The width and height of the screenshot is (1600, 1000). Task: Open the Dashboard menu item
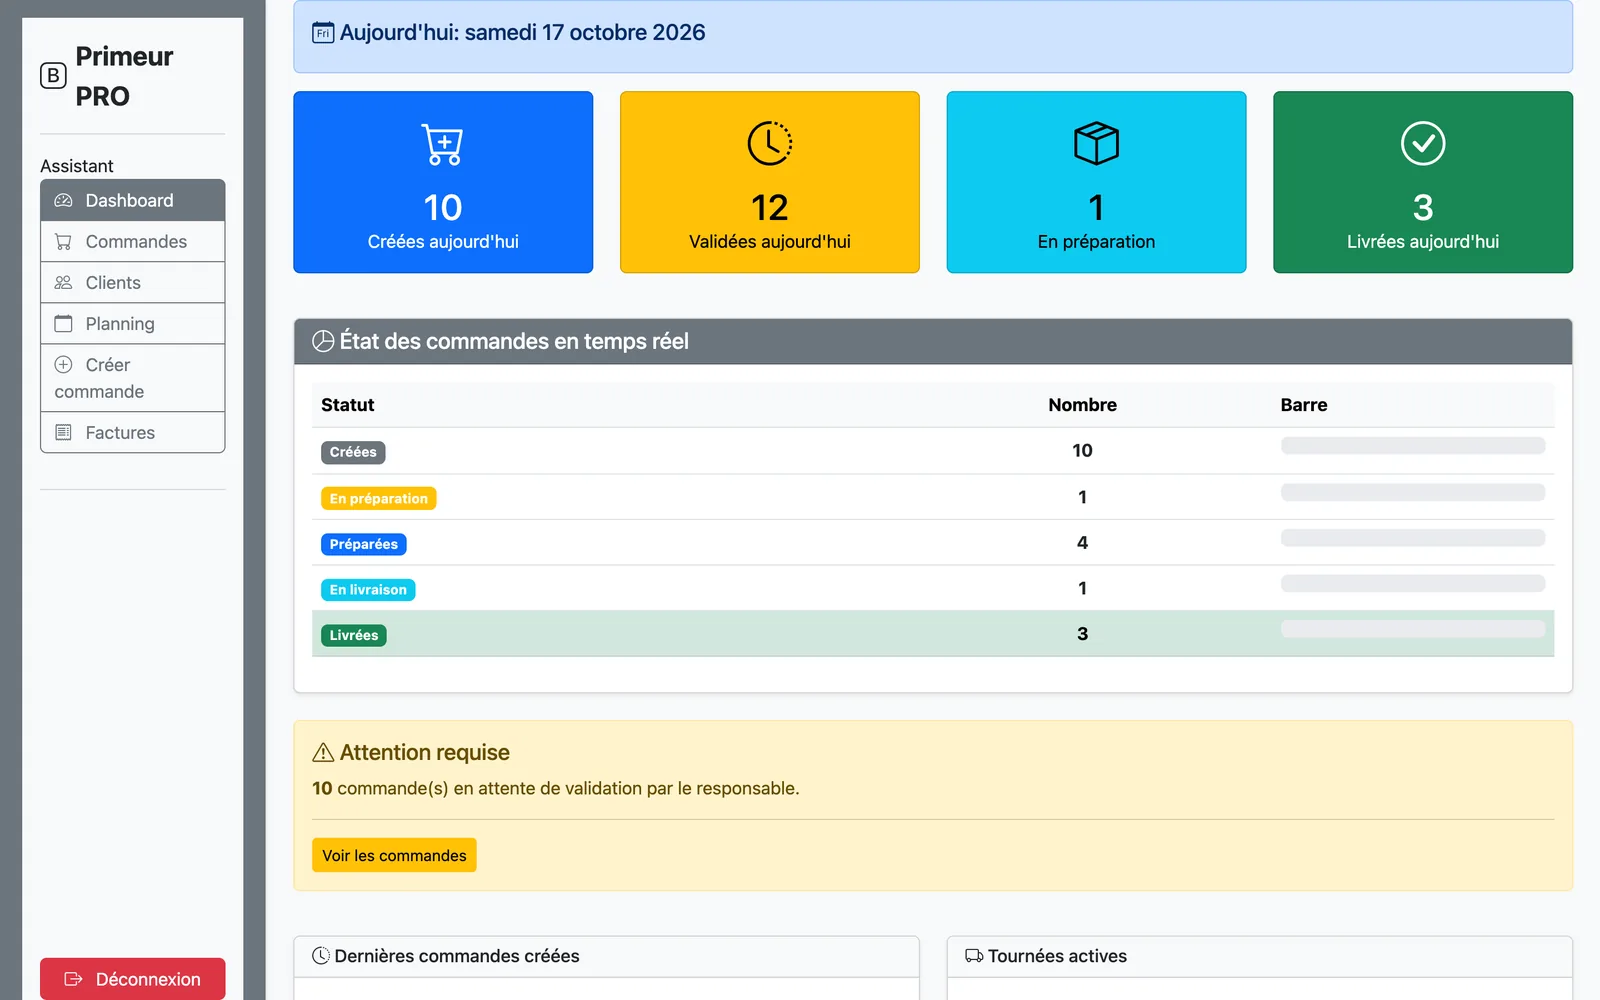click(x=133, y=201)
